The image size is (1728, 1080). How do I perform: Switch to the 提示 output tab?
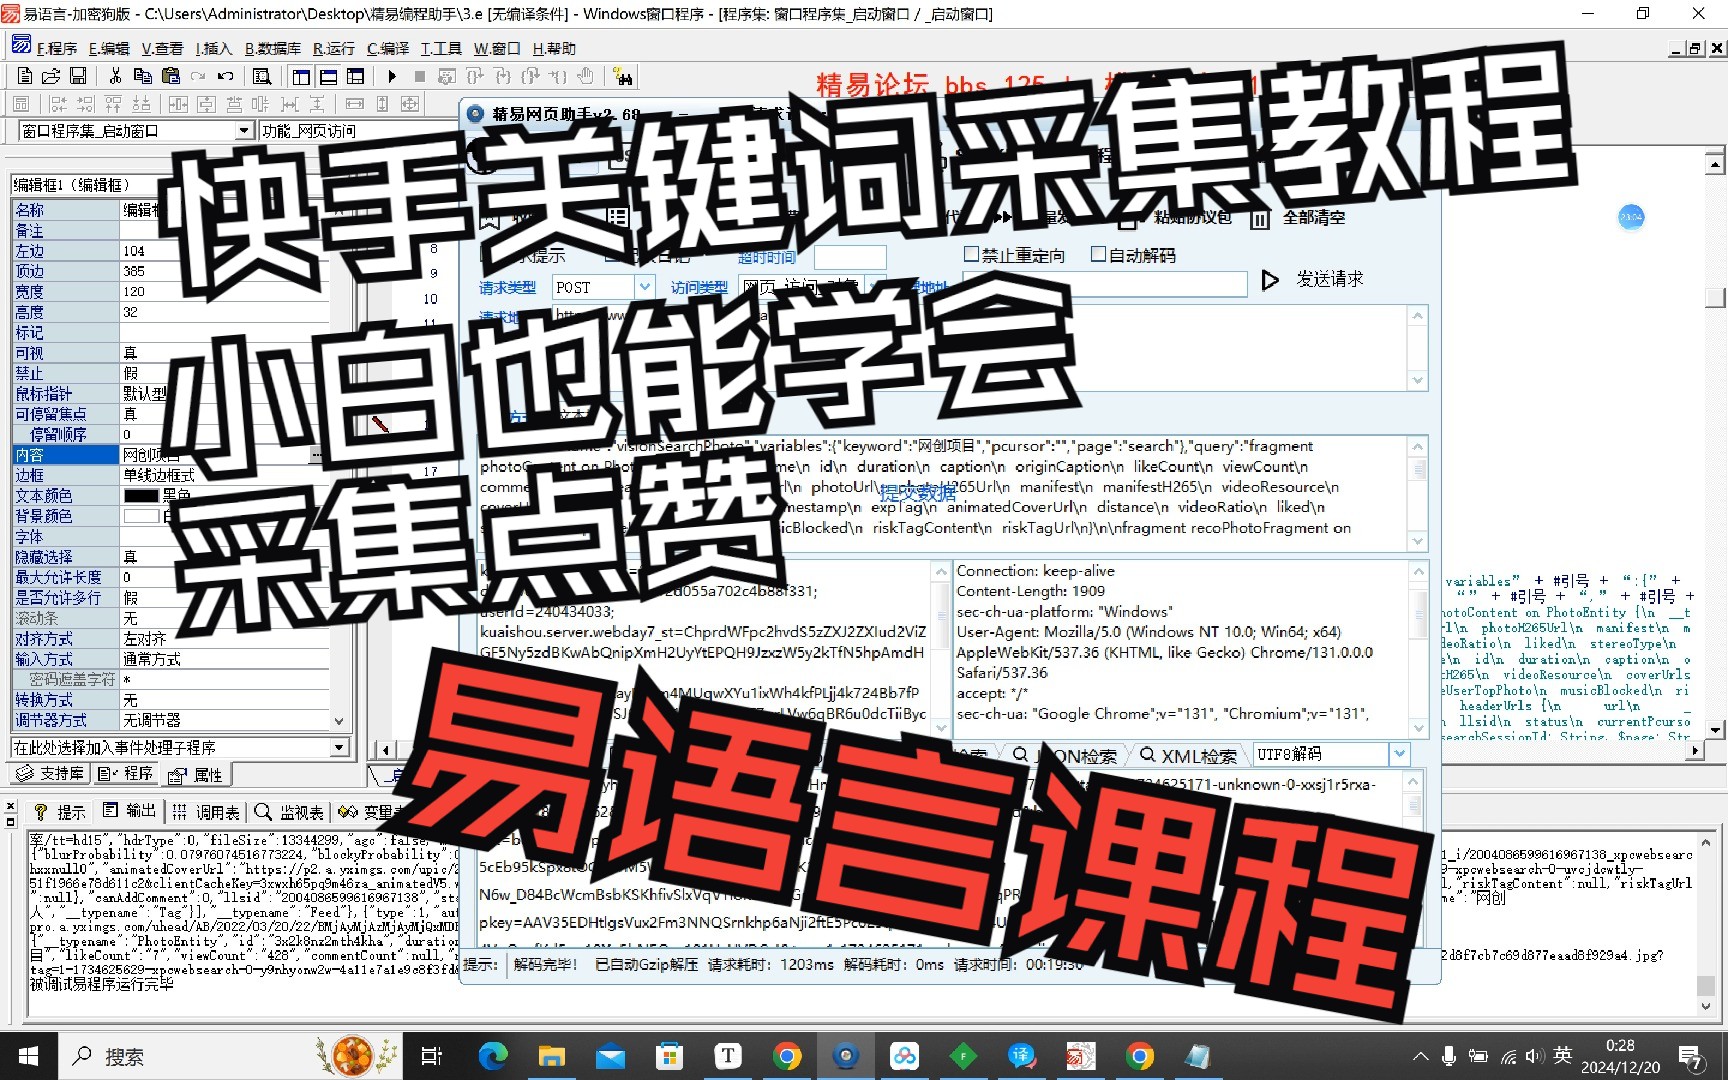coord(61,811)
